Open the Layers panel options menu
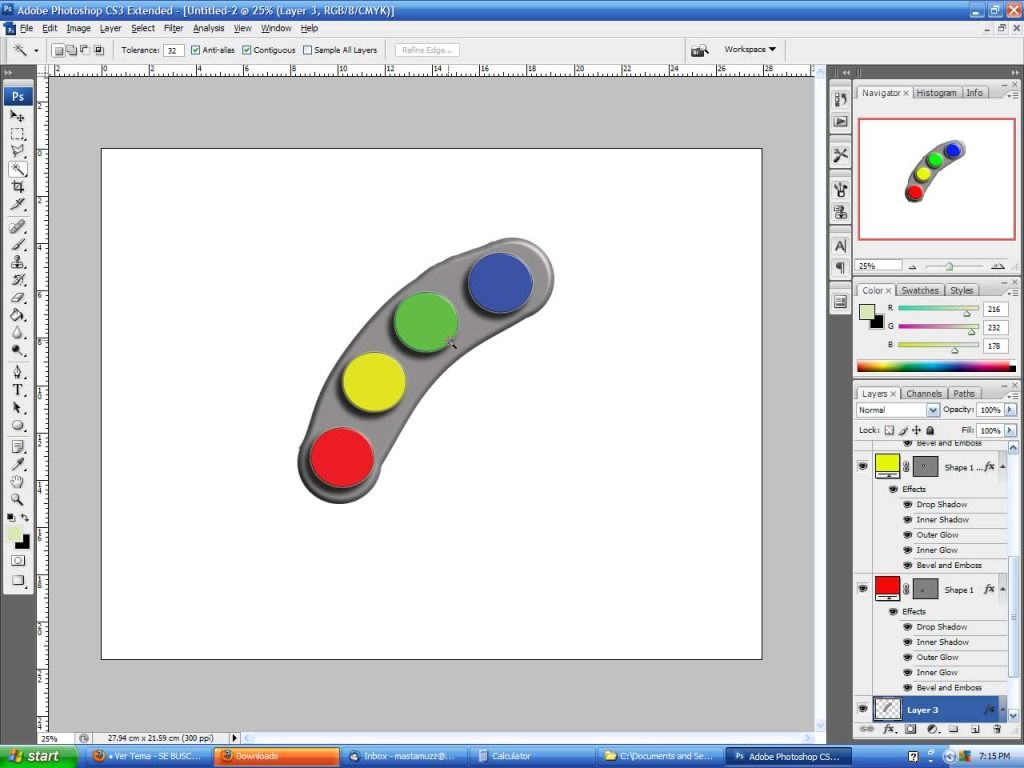 pyautogui.click(x=1012, y=396)
